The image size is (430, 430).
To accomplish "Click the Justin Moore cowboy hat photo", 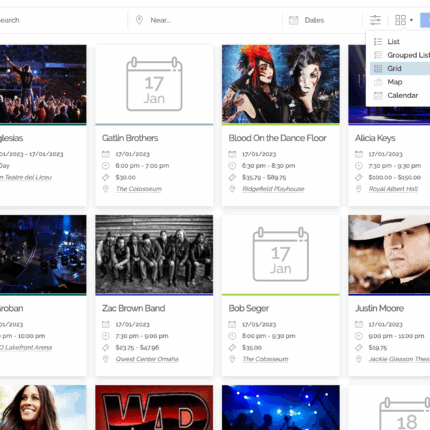I will coord(389,254).
